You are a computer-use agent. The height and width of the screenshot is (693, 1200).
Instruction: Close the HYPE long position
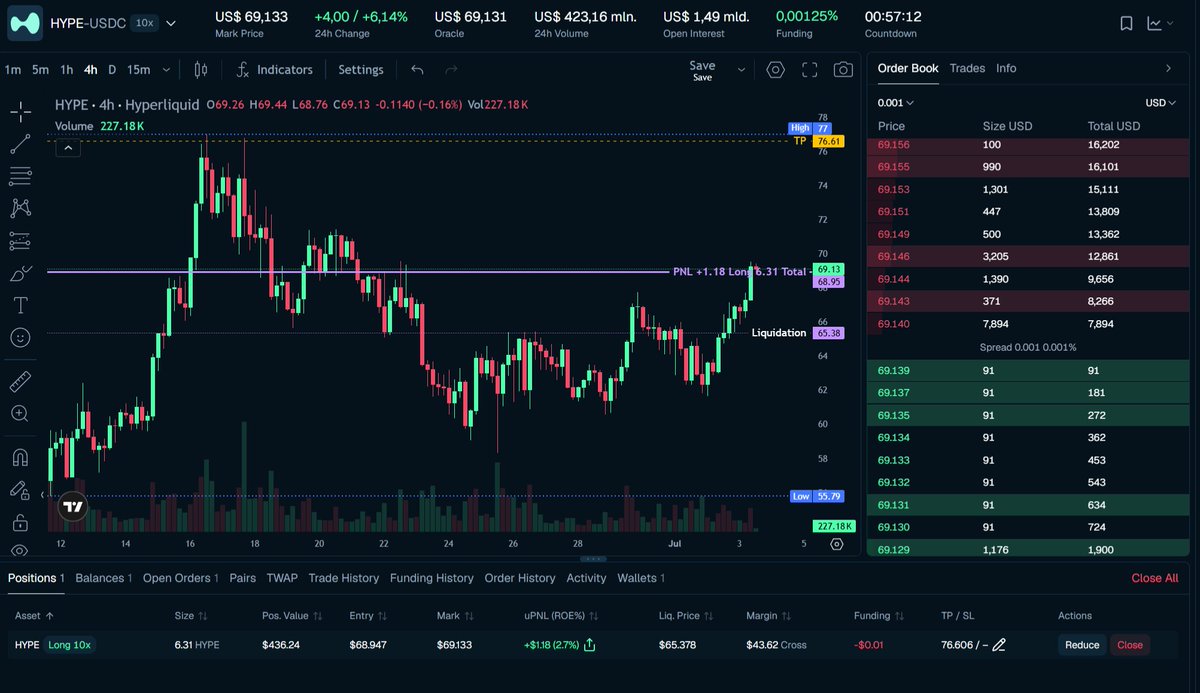click(1130, 645)
